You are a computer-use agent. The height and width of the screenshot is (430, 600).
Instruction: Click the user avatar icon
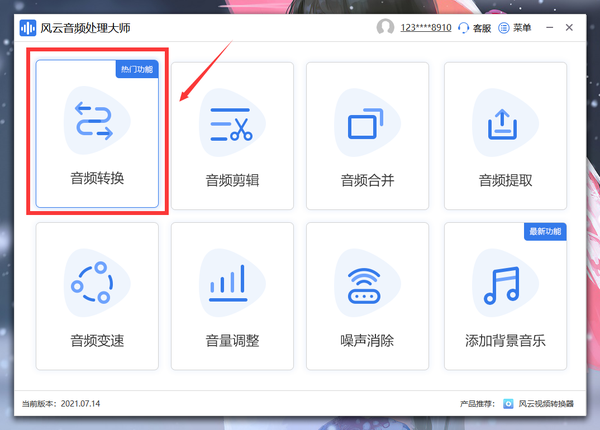(385, 28)
